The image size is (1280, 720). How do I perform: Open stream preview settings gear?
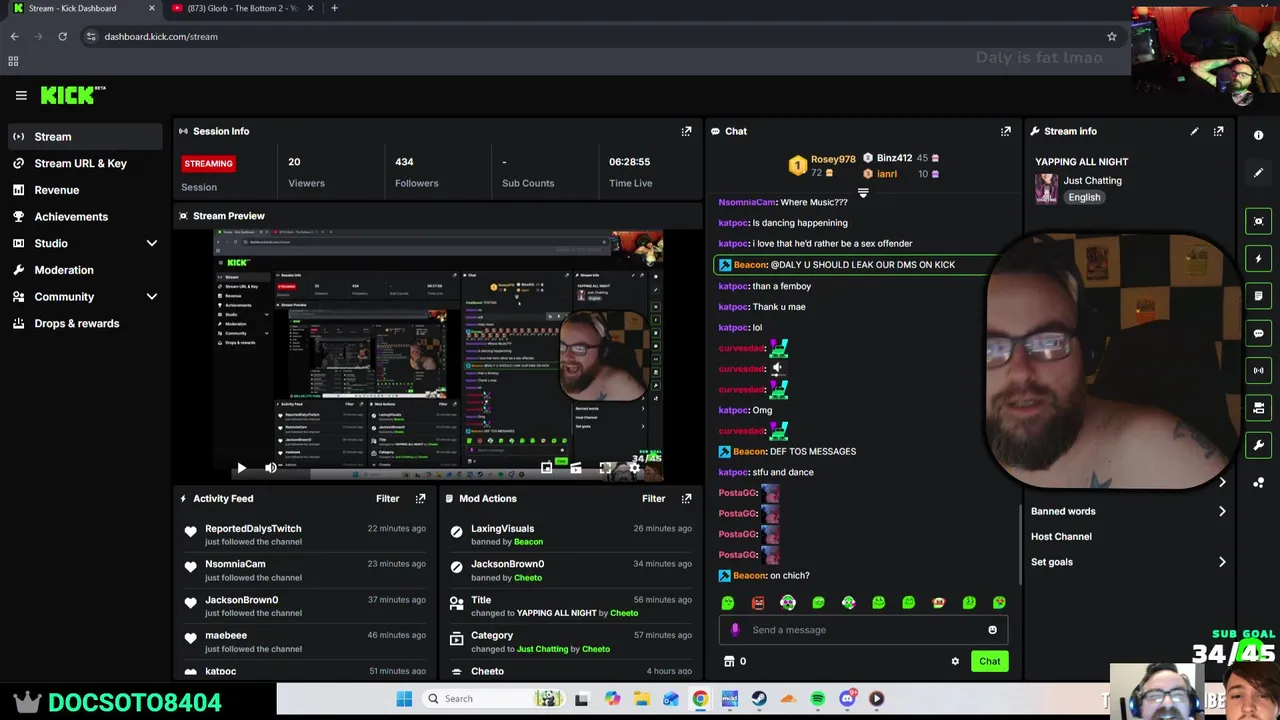click(x=634, y=468)
